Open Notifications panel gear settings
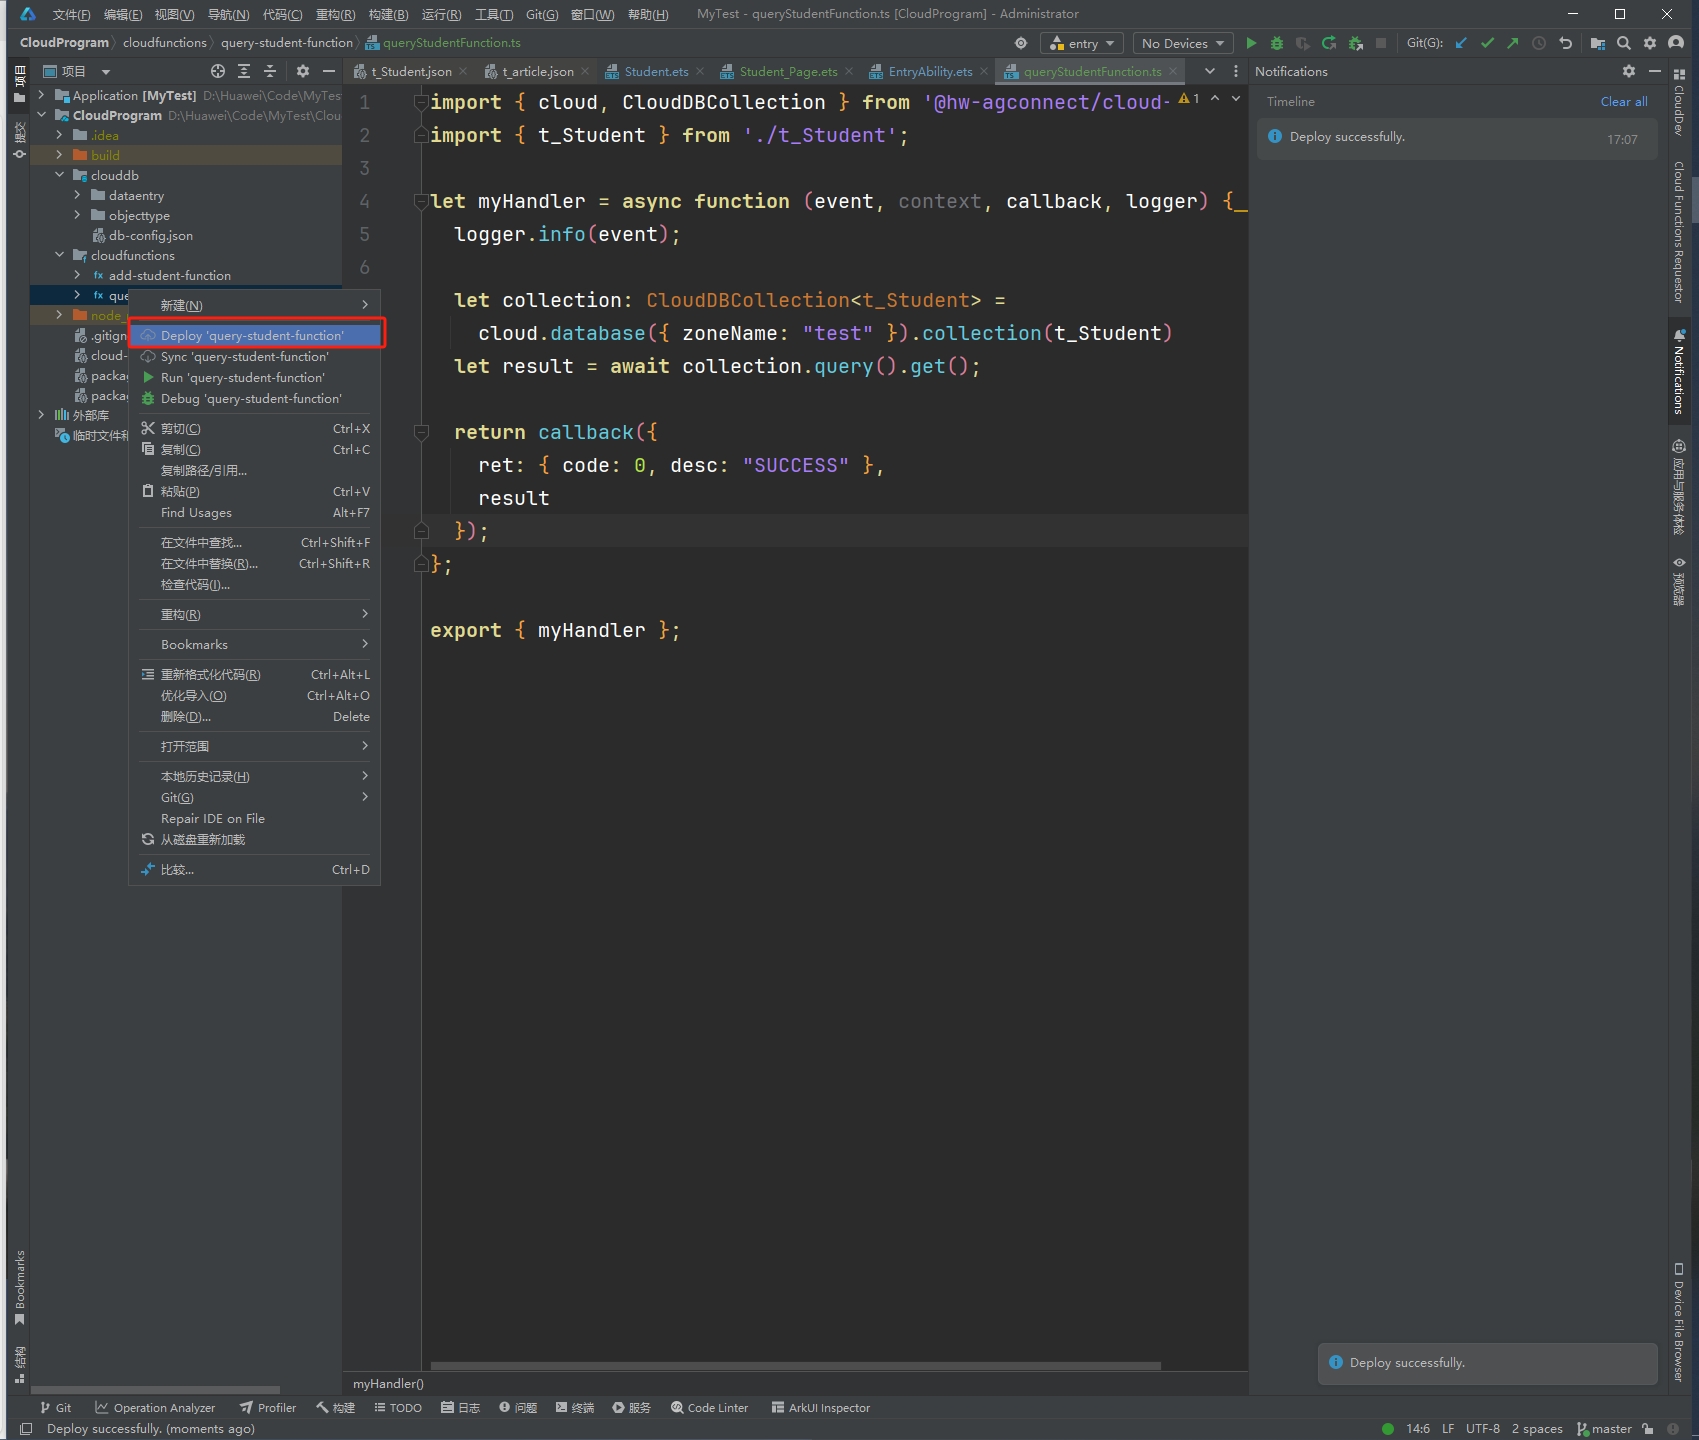Image resolution: width=1699 pixels, height=1440 pixels. coord(1629,71)
